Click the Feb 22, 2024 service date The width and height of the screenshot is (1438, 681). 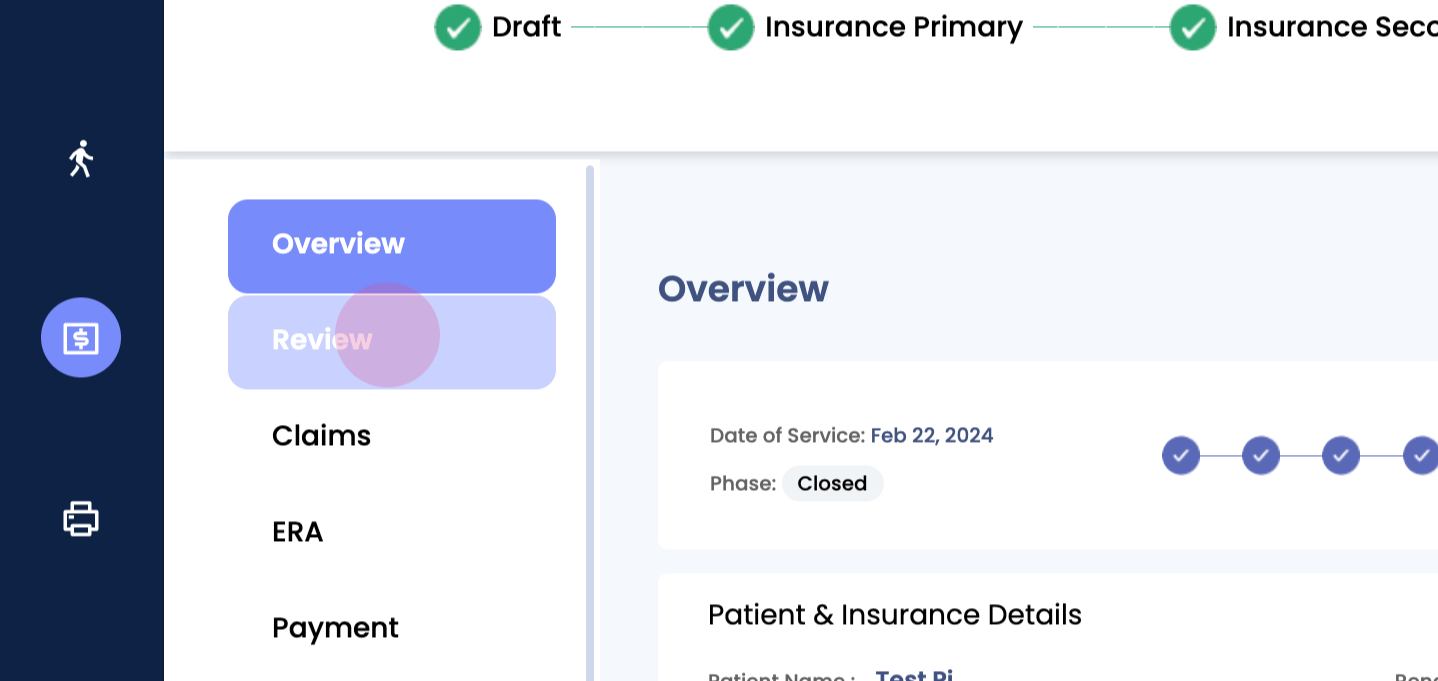click(x=932, y=435)
